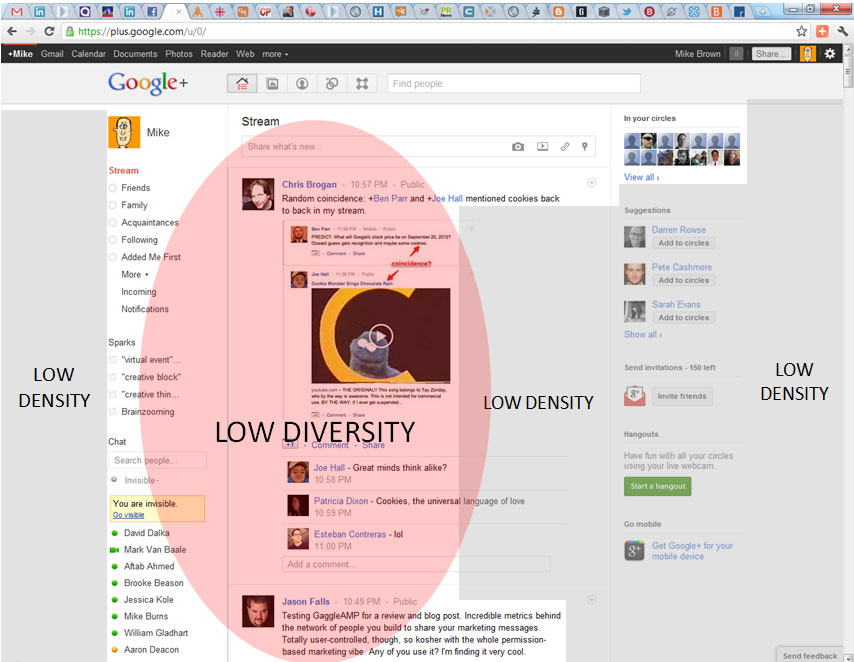Open the Home stream icon
Image resolution: width=854 pixels, height=662 pixels.
tap(242, 83)
